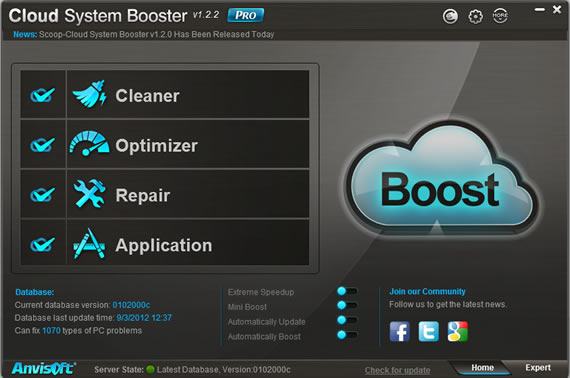Click the Application tools icon

click(x=89, y=243)
